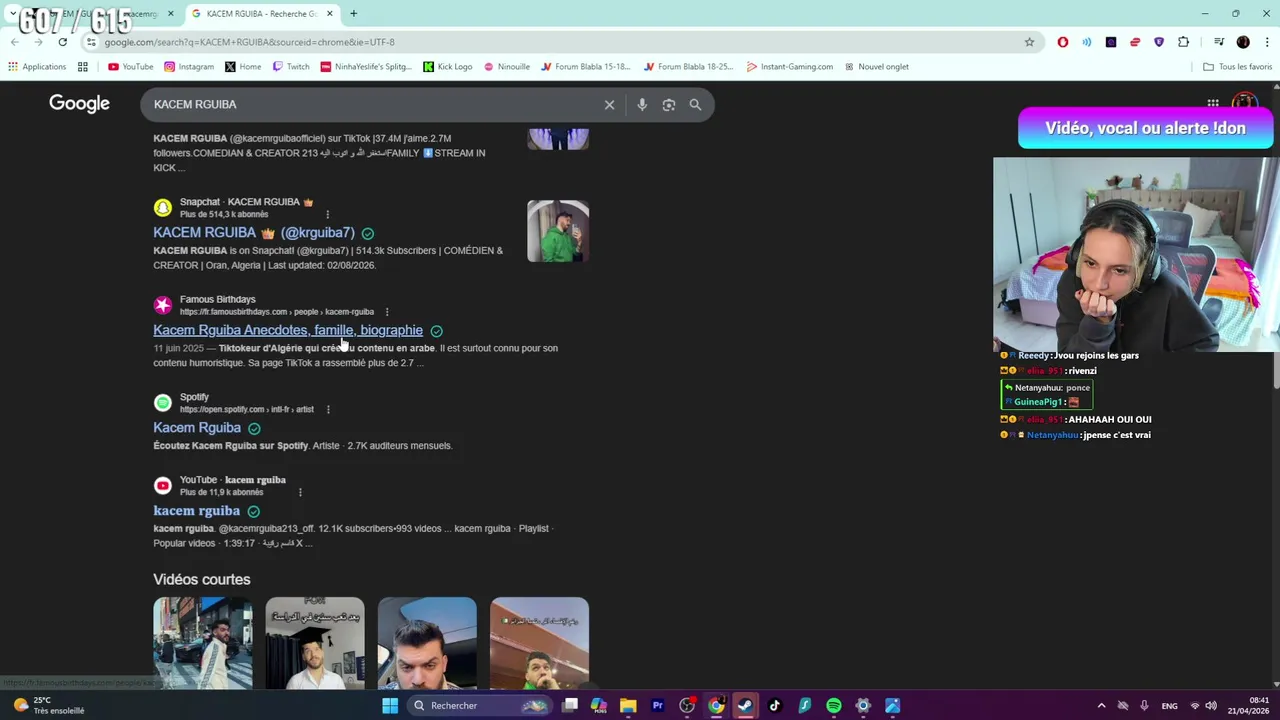Reload the page
Screen dimensions: 1280x720
coord(63,42)
